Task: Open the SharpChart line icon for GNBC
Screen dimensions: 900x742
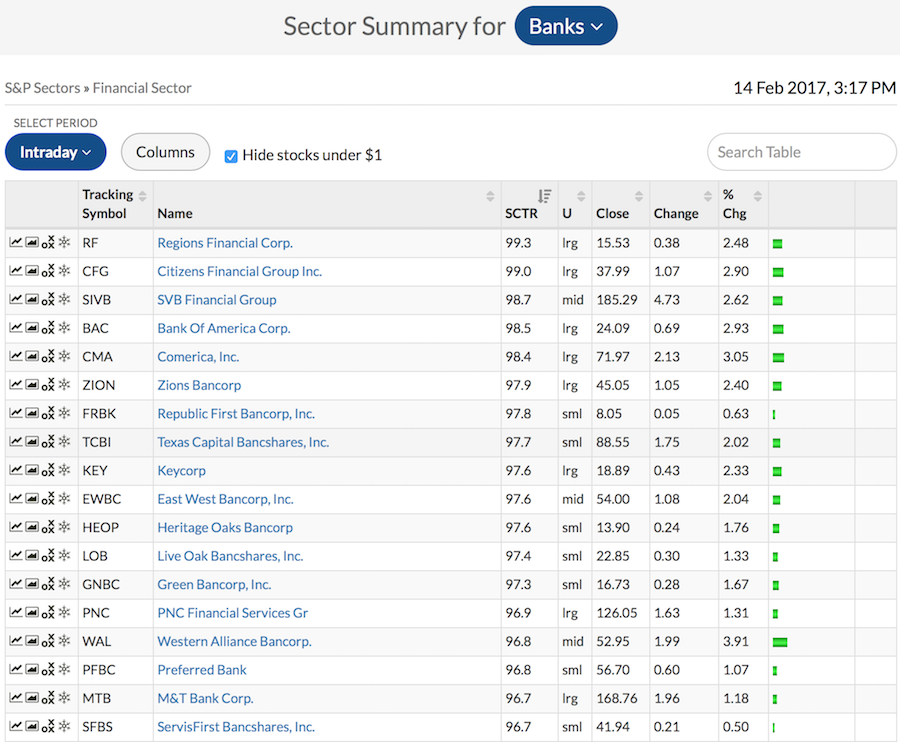Action: click(15, 584)
